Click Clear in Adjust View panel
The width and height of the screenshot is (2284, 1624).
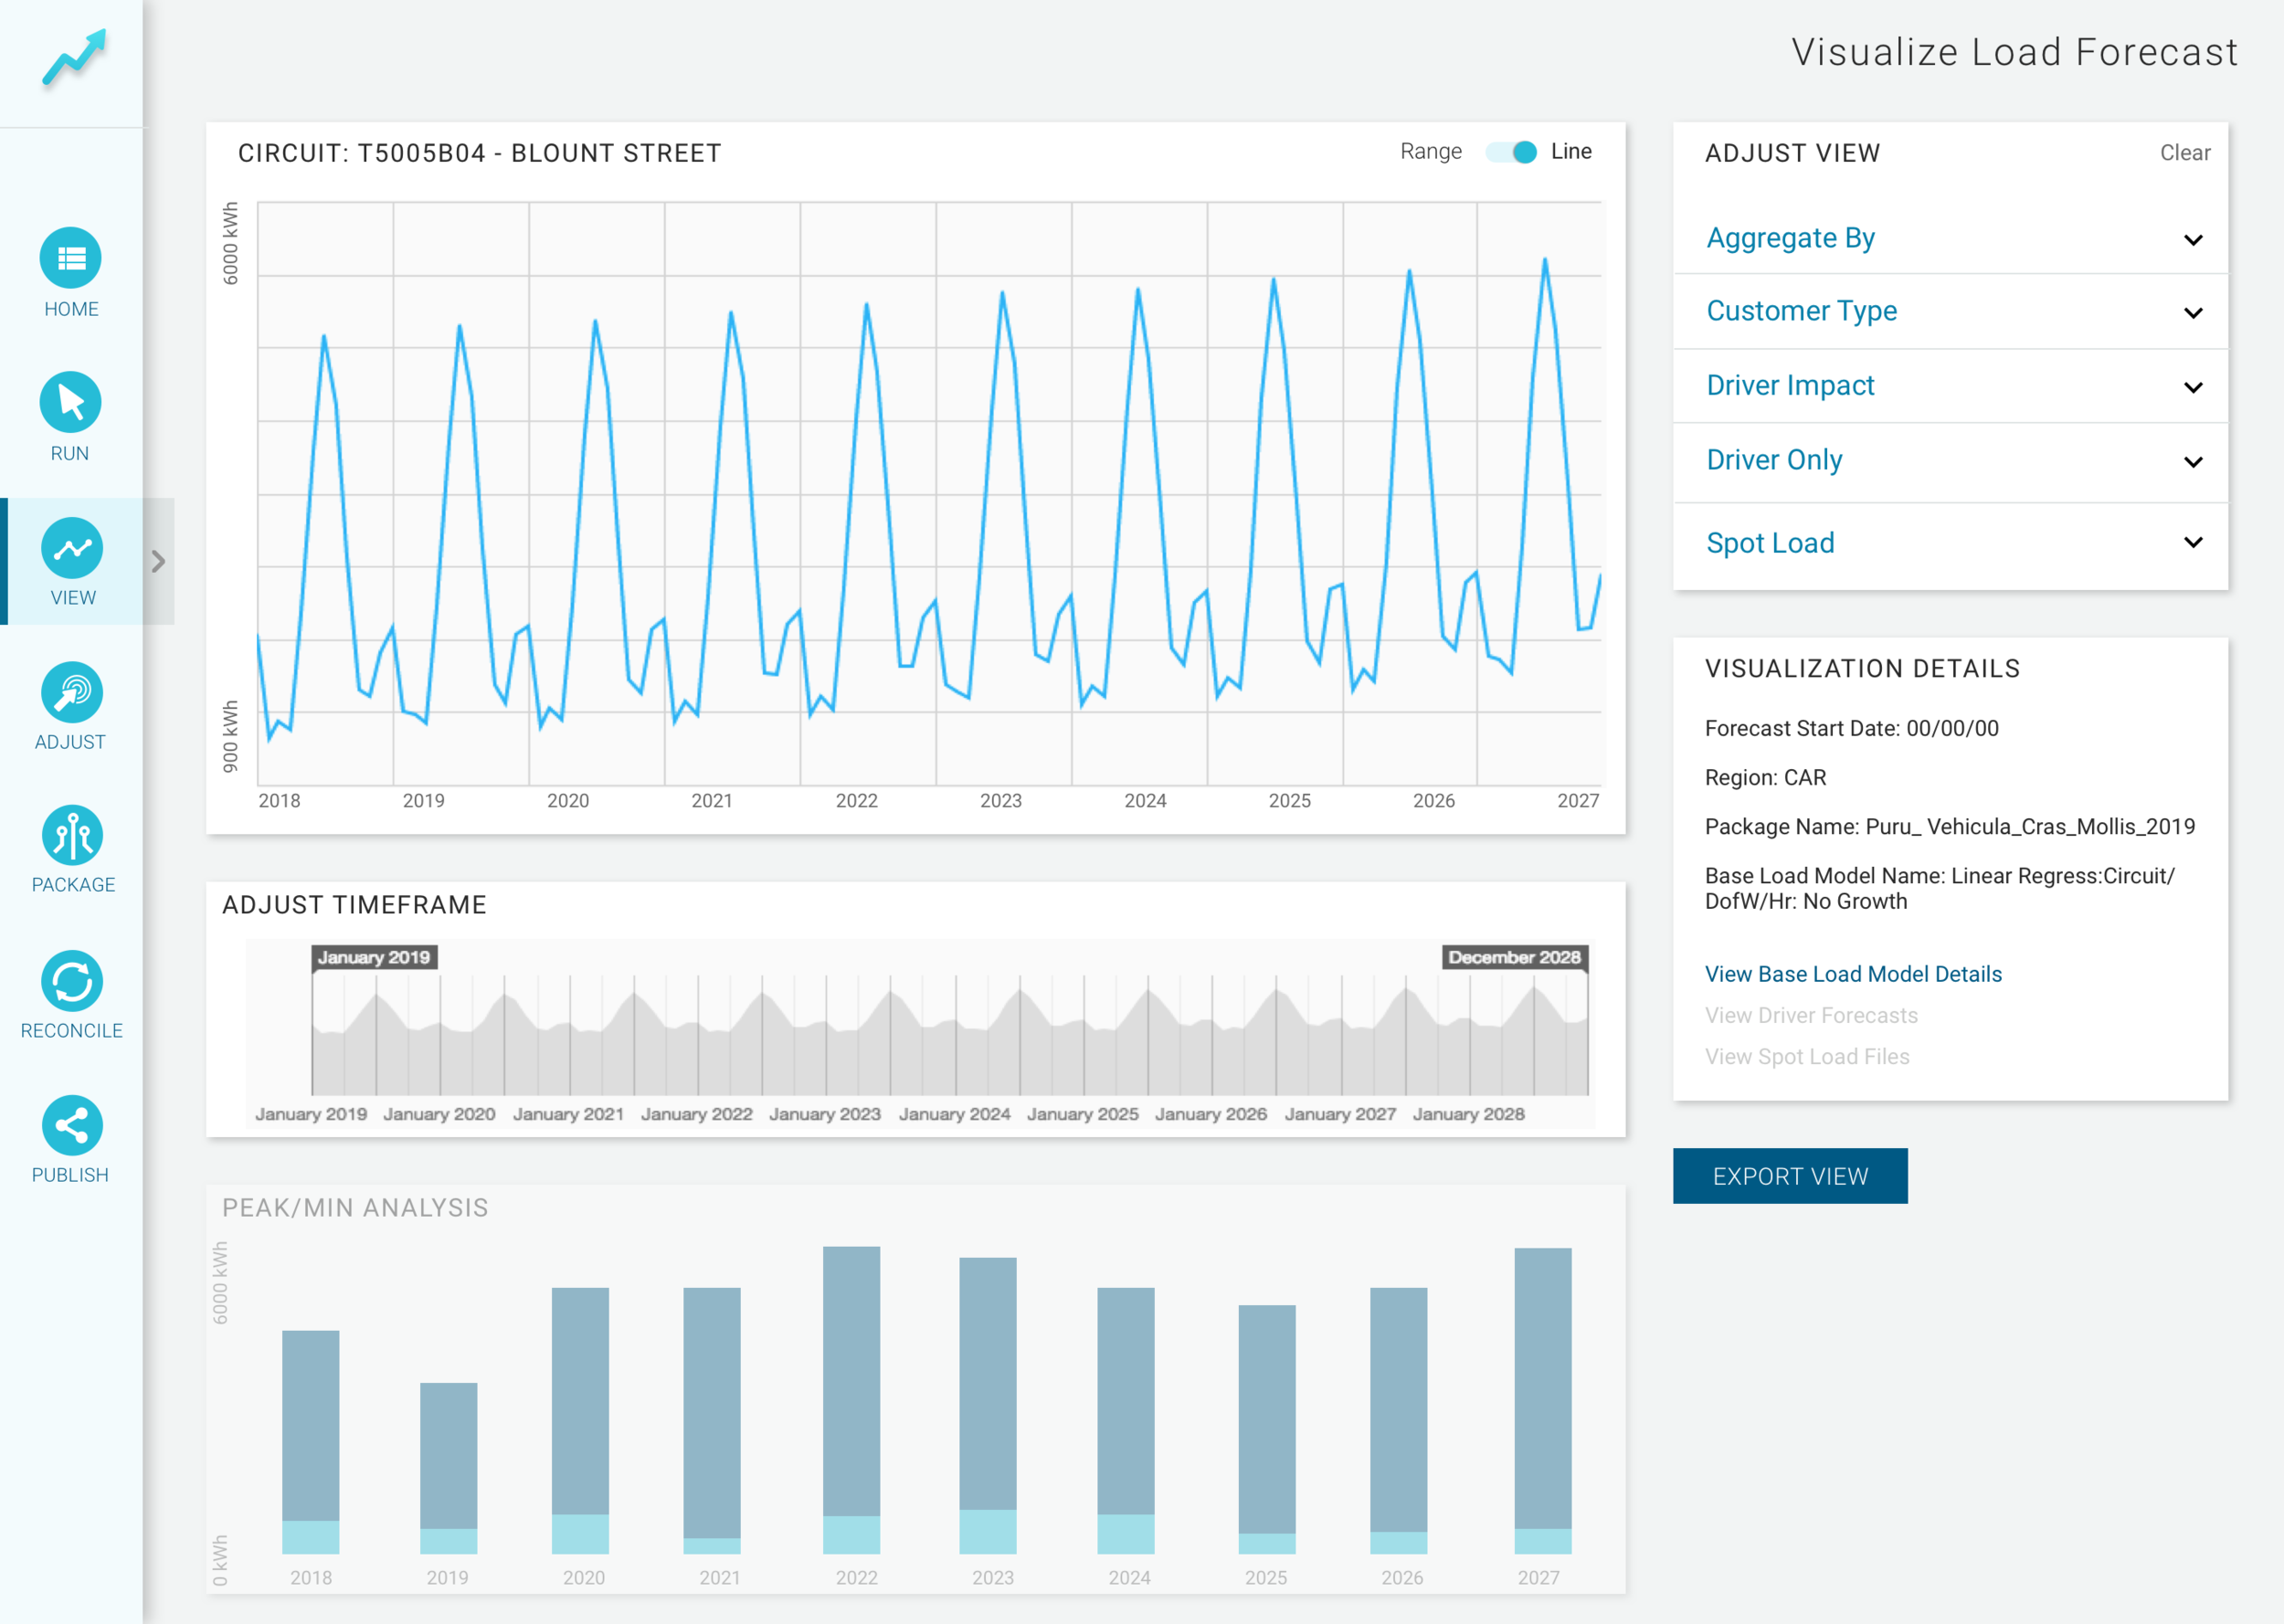2184,153
